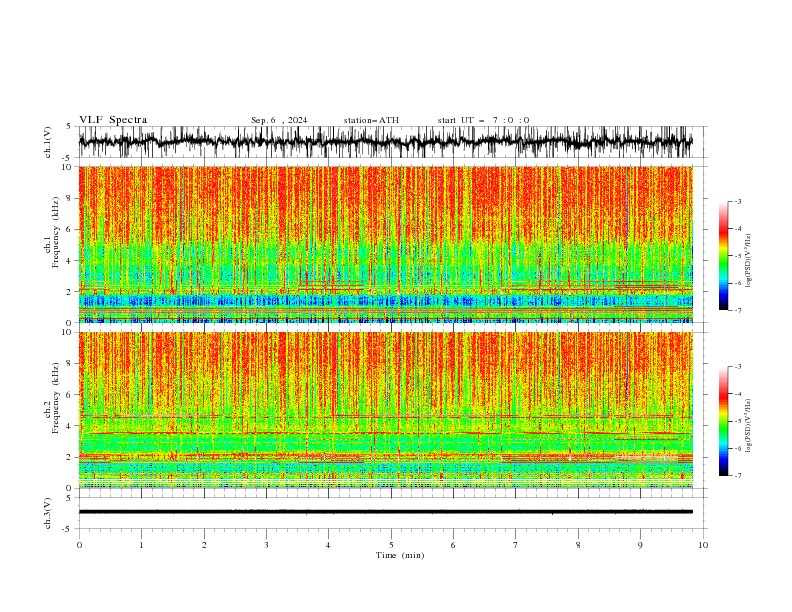Click time axis tick label "8"
The width and height of the screenshot is (792, 612).
coord(578,545)
